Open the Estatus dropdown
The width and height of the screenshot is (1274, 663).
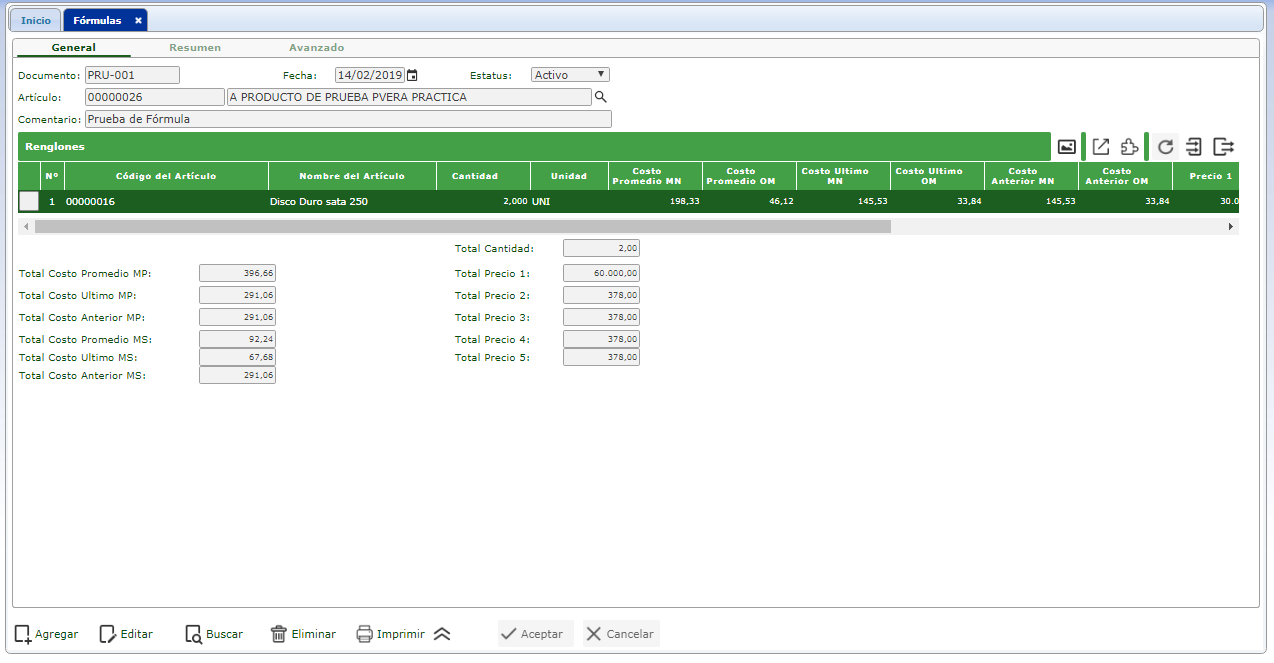570,75
